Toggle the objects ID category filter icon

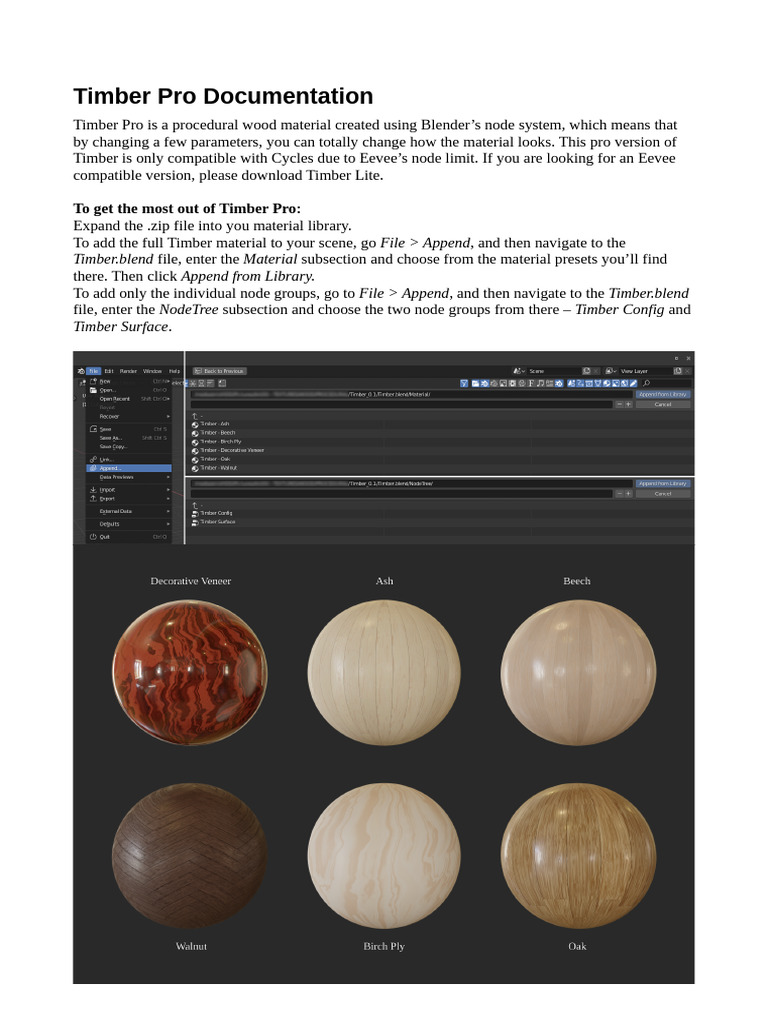588,383
